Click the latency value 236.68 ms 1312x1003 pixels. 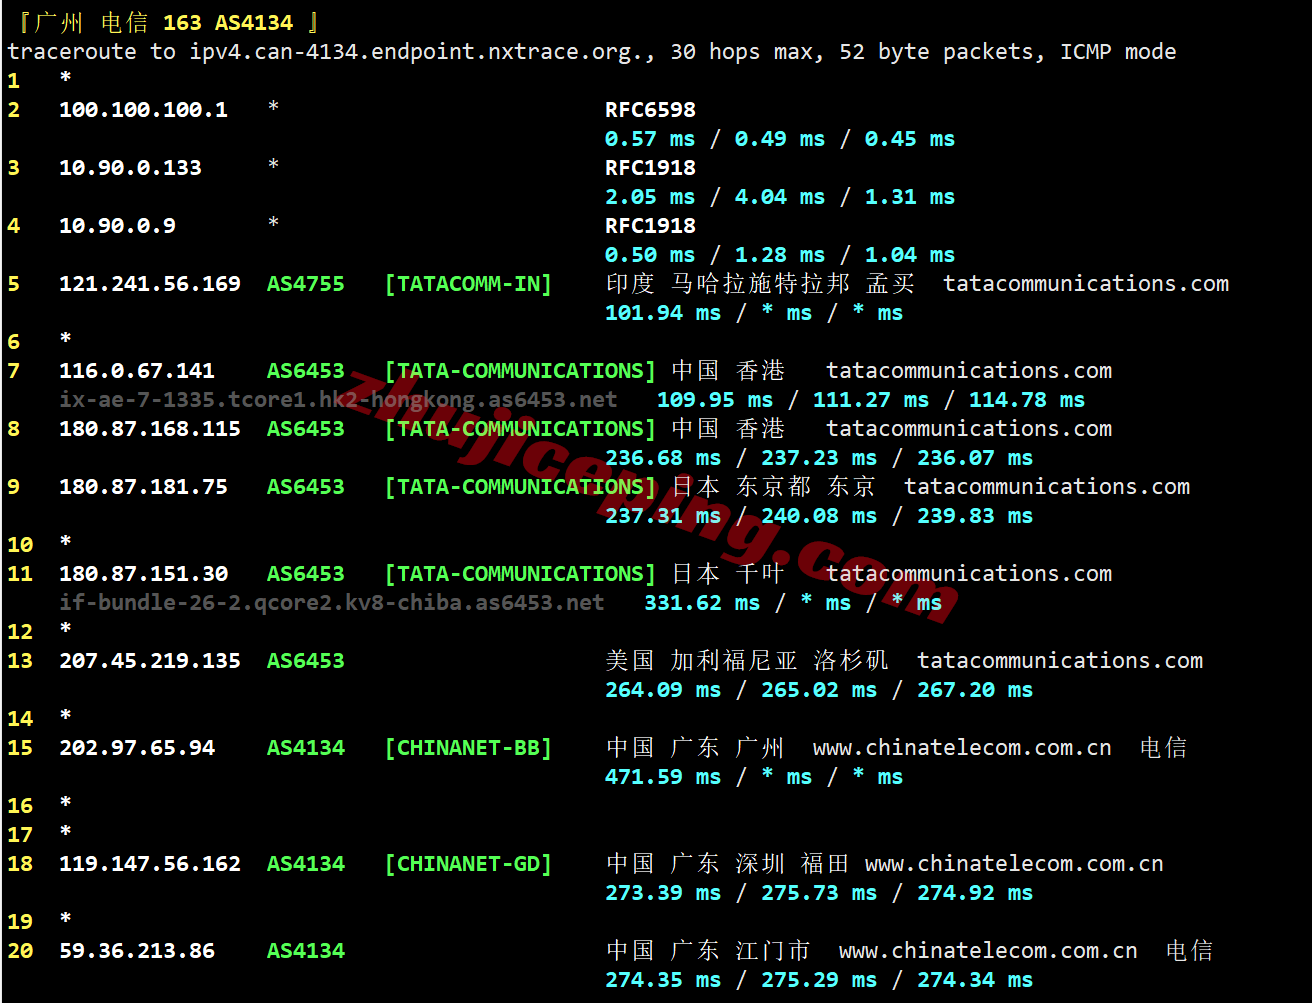pos(663,458)
